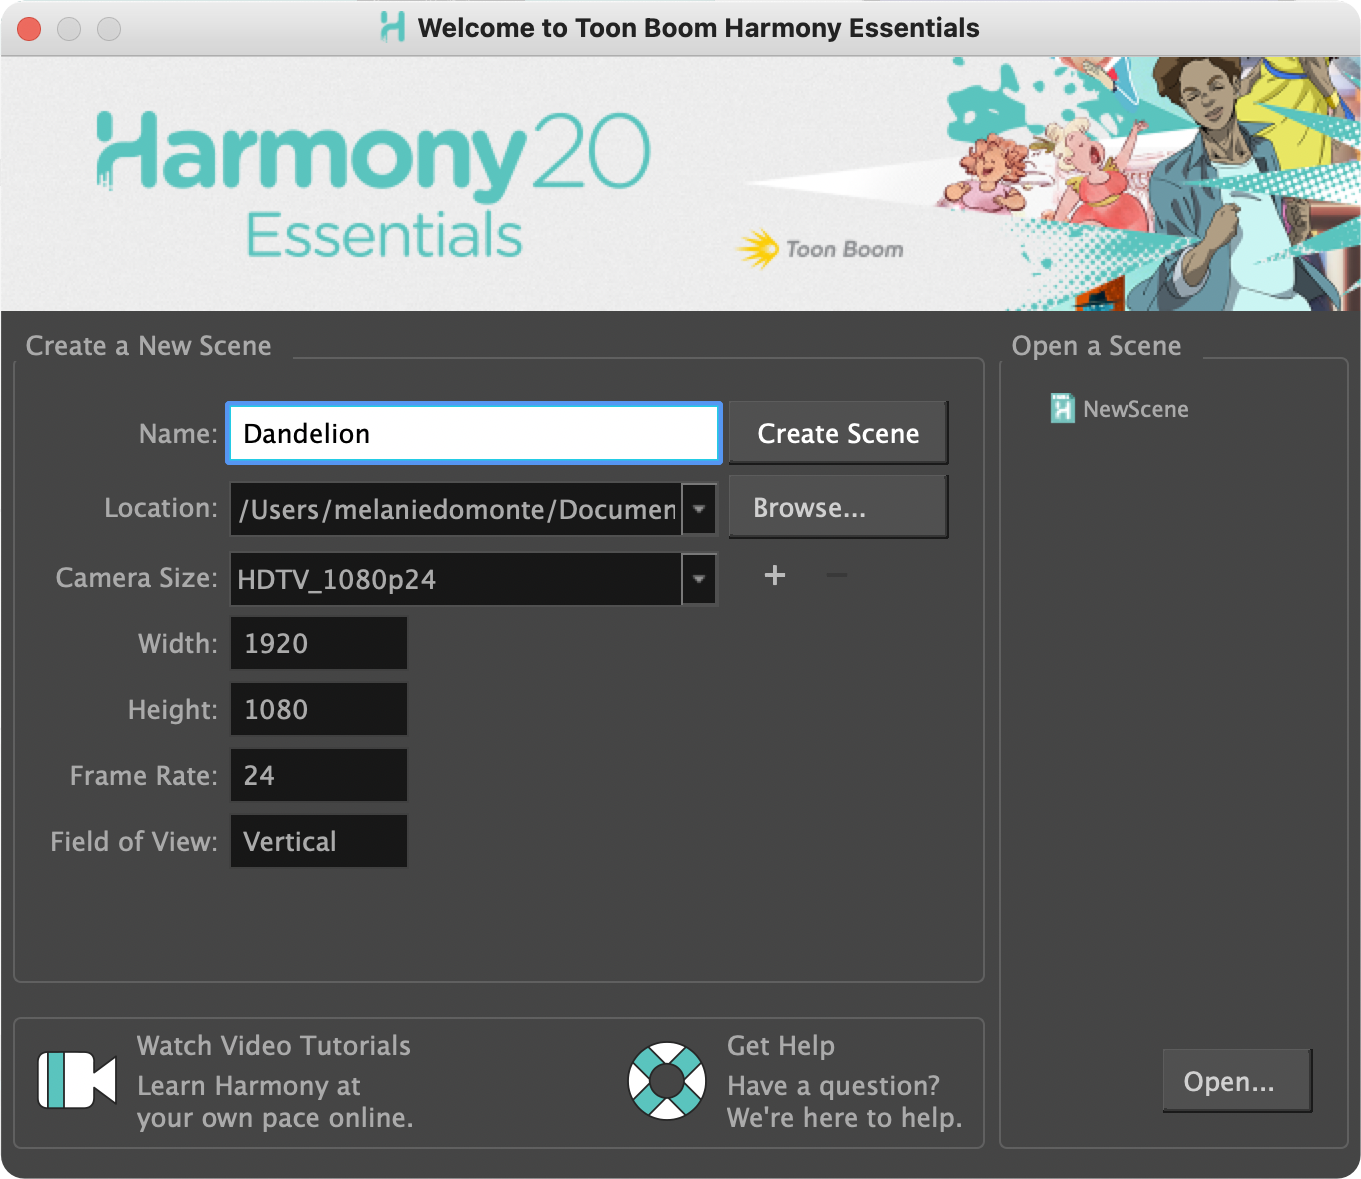Create the Dandelion scene
The height and width of the screenshot is (1179, 1361).
tap(838, 433)
